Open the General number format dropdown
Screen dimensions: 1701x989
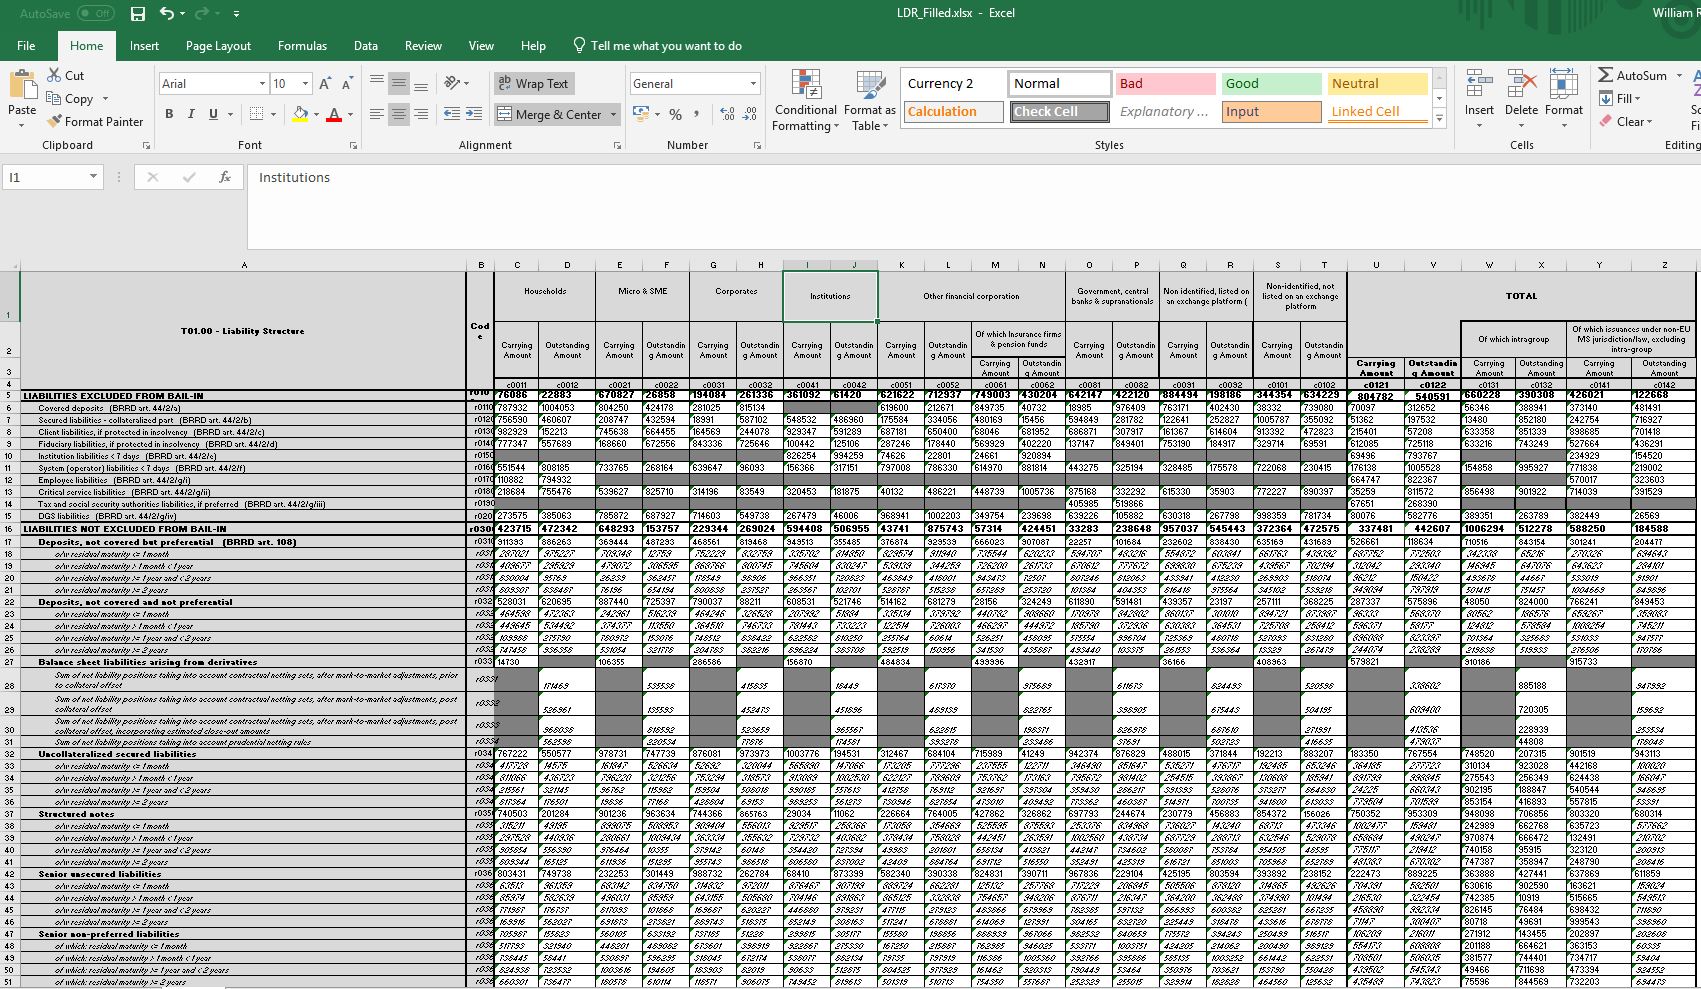click(x=750, y=83)
